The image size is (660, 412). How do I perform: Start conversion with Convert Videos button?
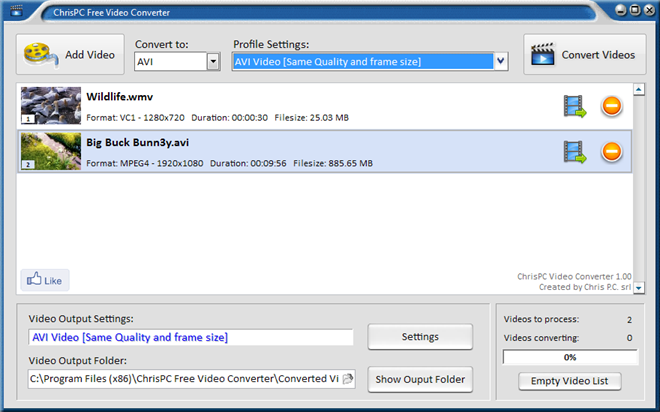click(x=585, y=55)
